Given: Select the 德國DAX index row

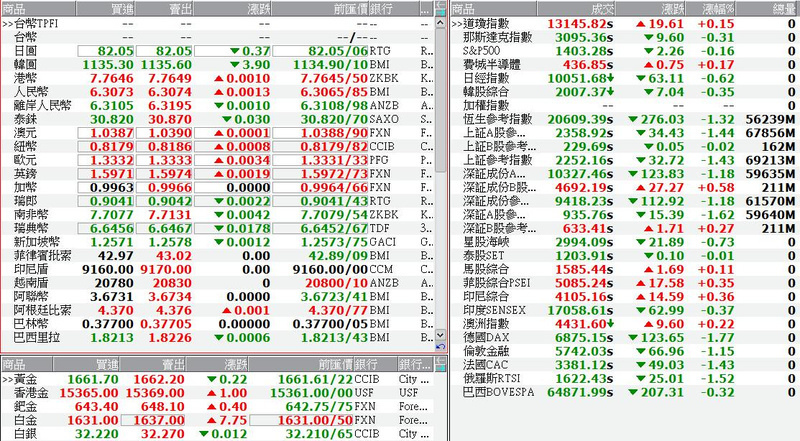Looking at the screenshot, I should pos(625,337).
